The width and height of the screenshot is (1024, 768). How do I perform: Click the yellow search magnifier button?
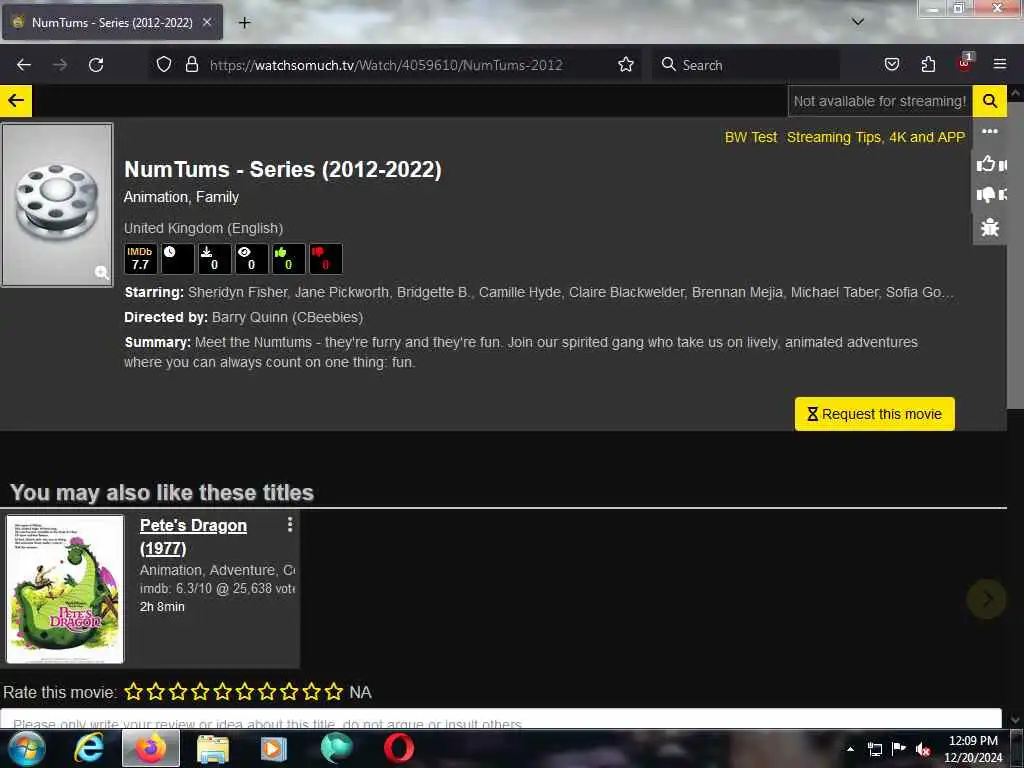989,101
